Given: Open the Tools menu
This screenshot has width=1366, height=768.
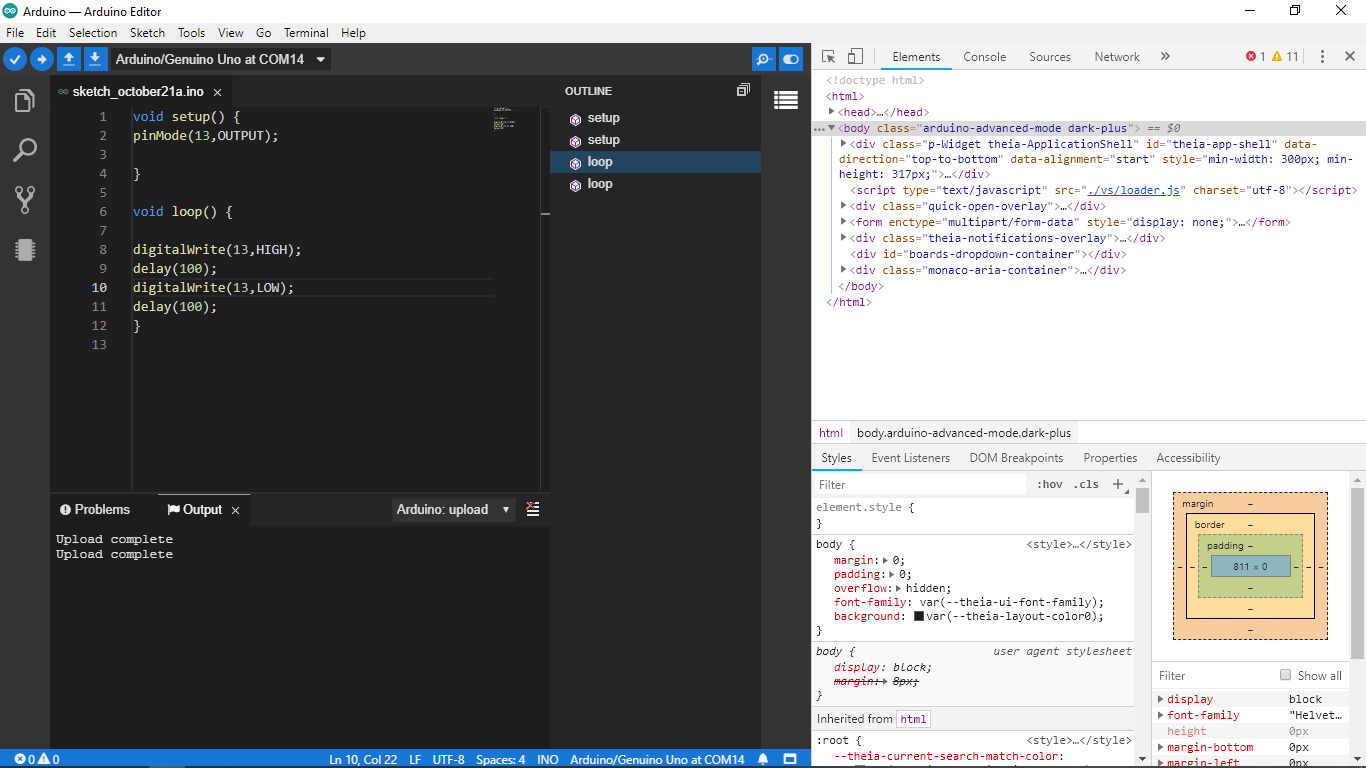Looking at the screenshot, I should click(x=191, y=33).
